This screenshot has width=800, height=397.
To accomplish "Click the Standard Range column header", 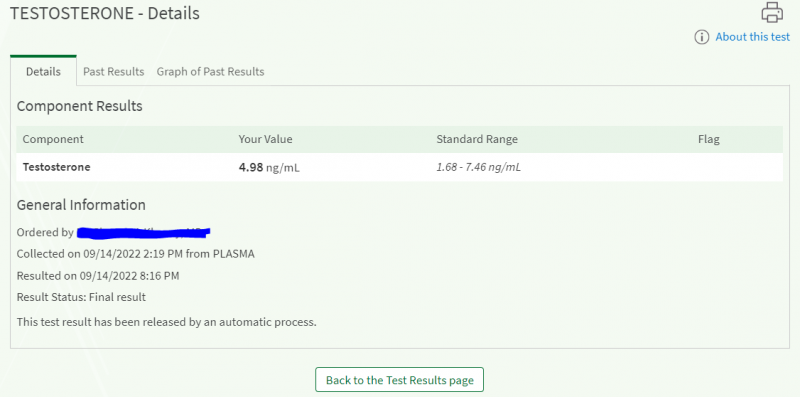I will [x=477, y=139].
